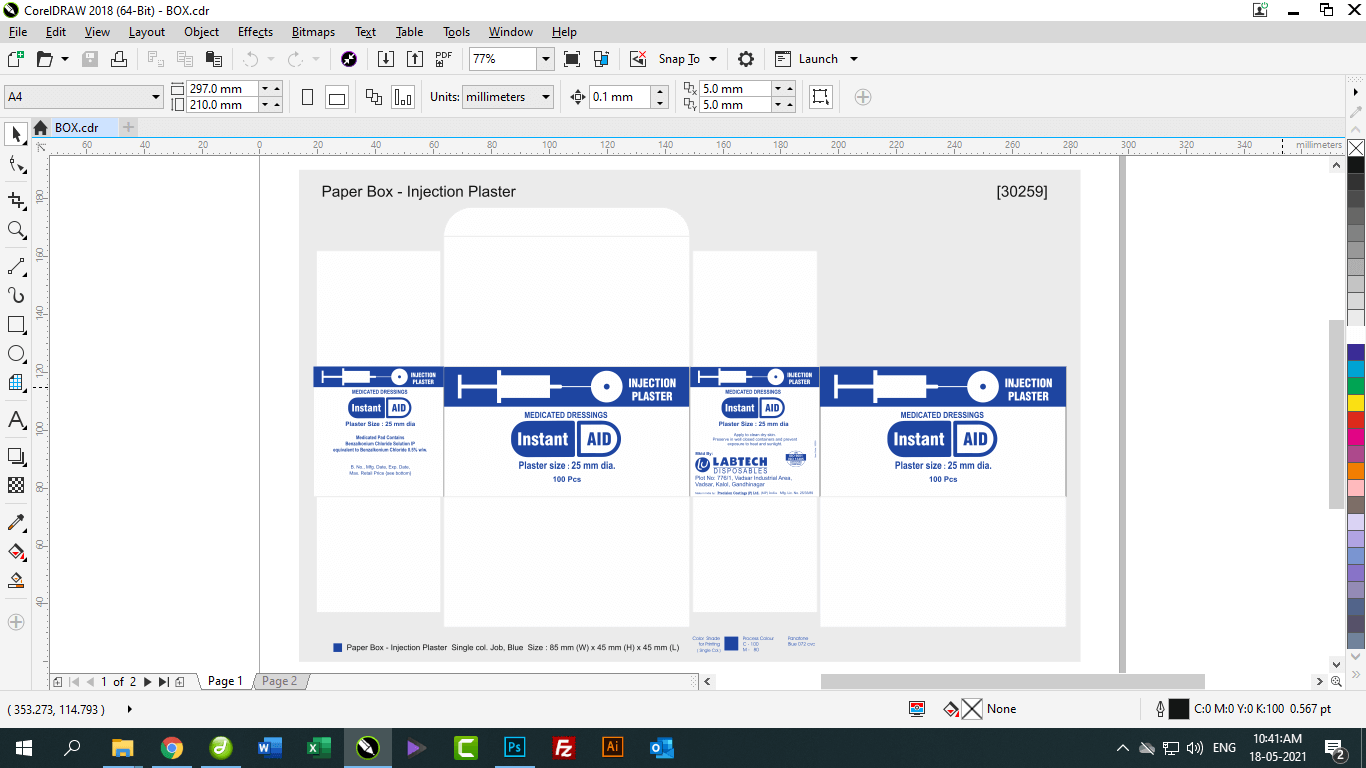Screen dimensions: 1366x768
Task: Select the Pick tool
Action: [16, 134]
